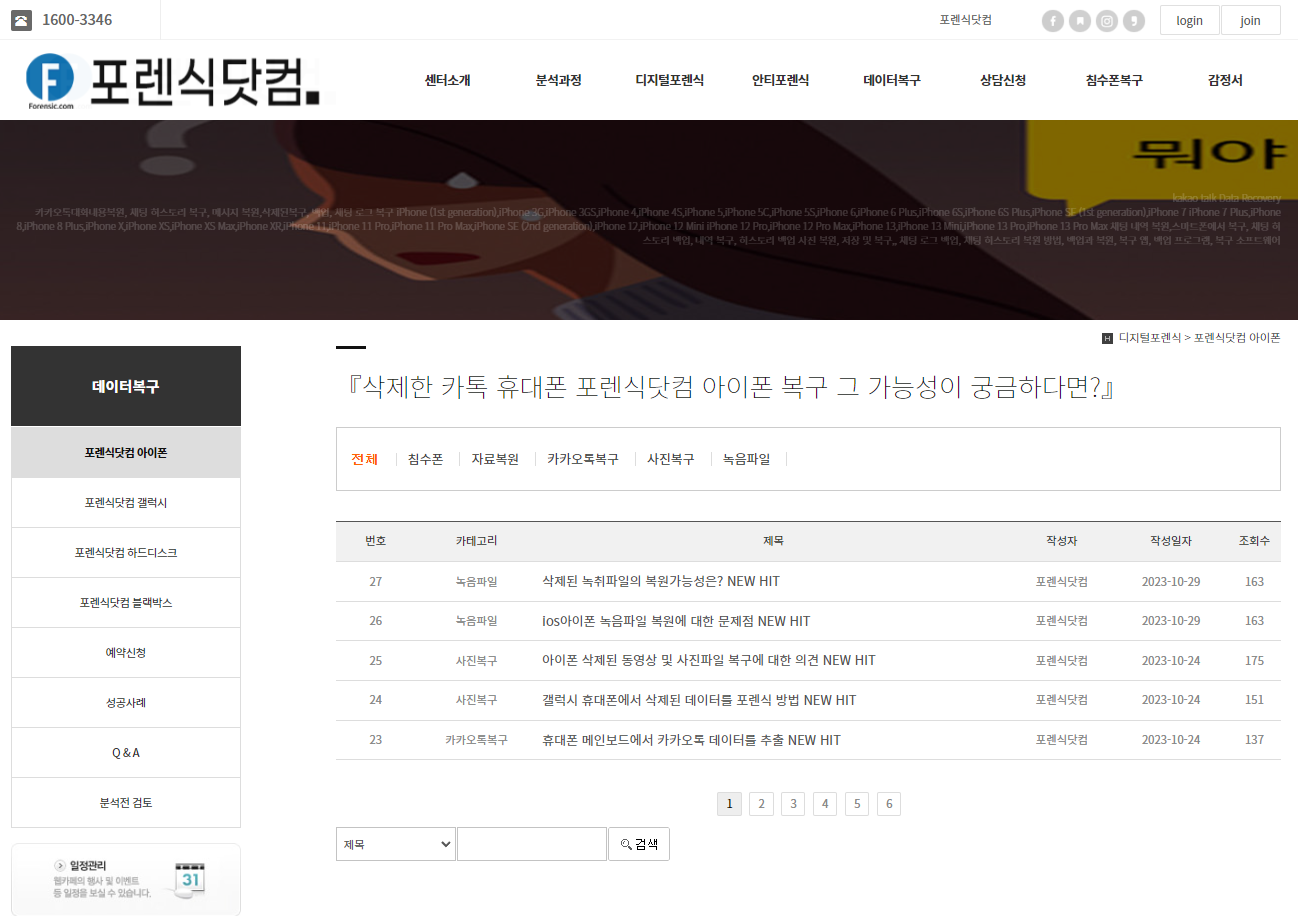Viewport: 1298px width, 916px height.
Task: Open the comma-shaped social icon
Action: 1133,21
